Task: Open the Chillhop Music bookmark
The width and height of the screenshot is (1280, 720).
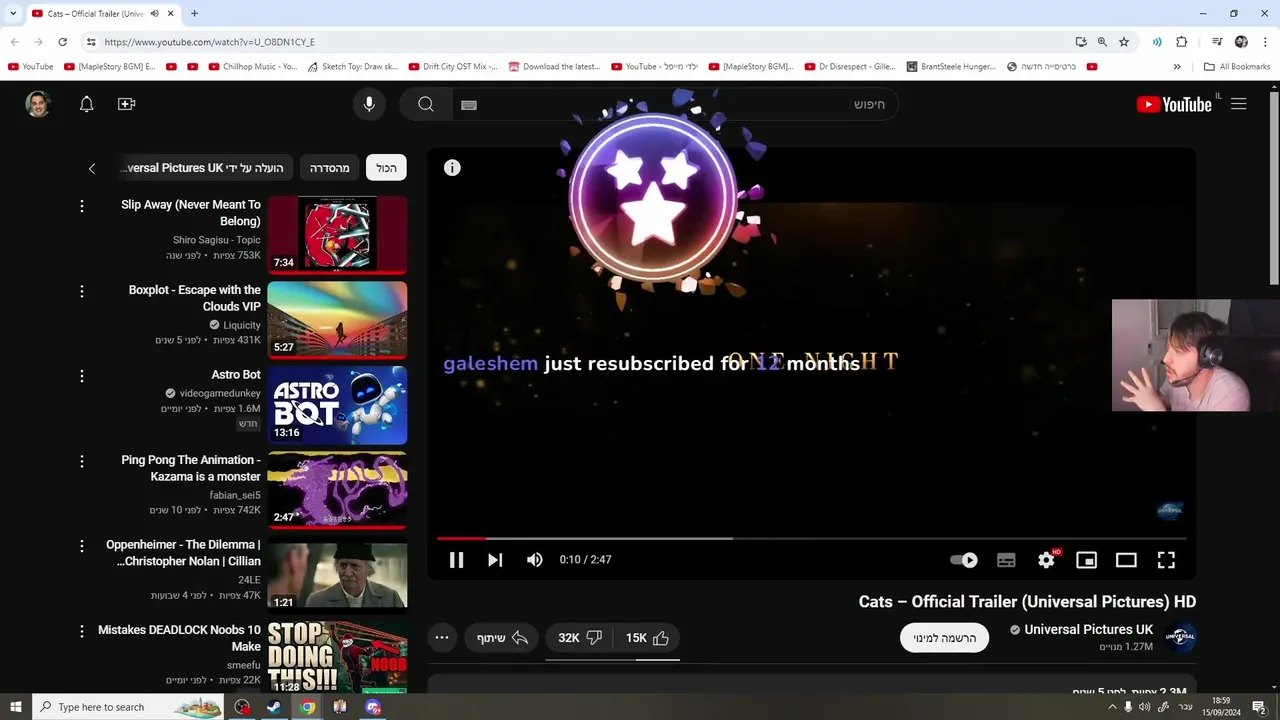Action: click(253, 67)
